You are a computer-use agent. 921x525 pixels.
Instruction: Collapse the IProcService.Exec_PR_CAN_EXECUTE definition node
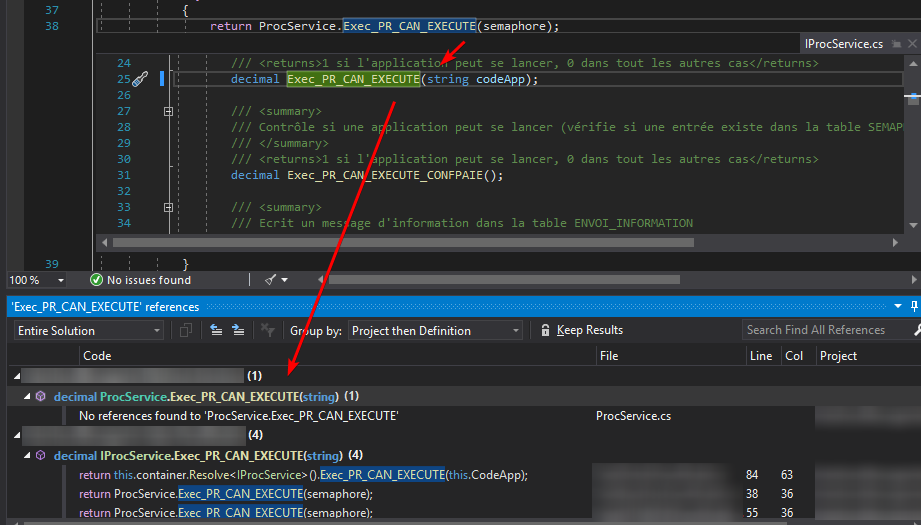(x=27, y=455)
